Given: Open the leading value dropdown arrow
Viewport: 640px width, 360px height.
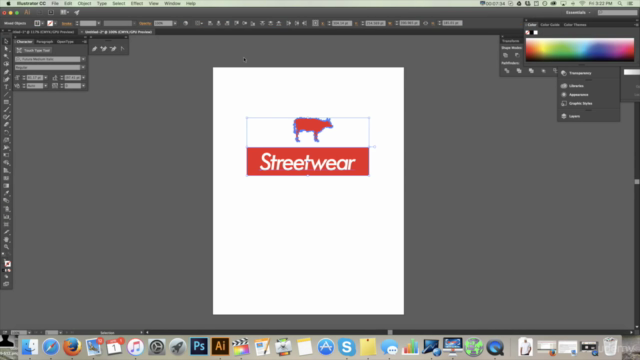Looking at the screenshot, I should pyautogui.click(x=83, y=78).
